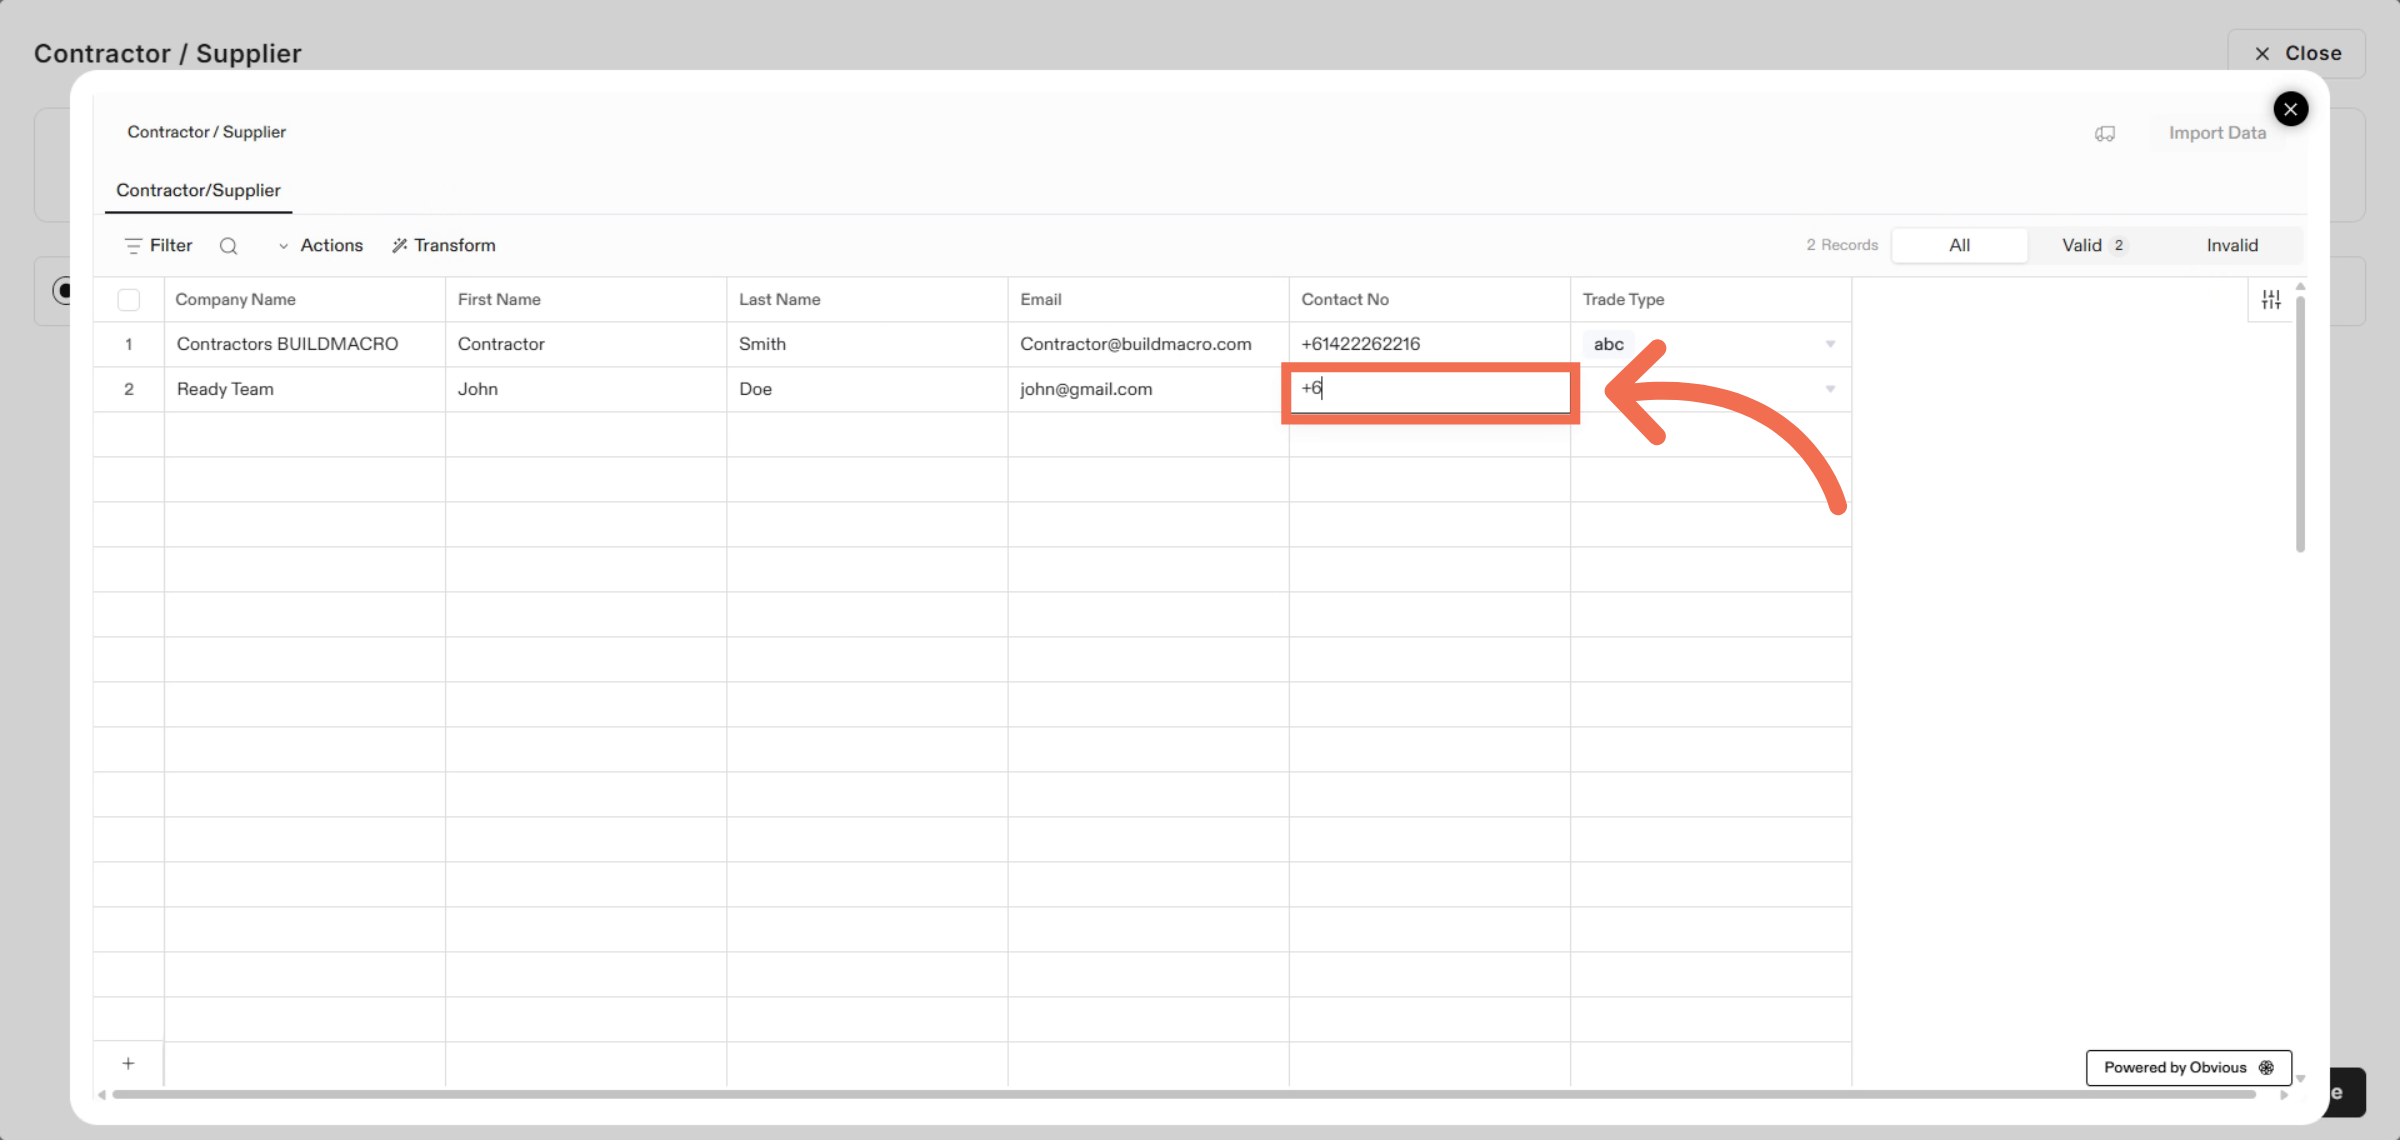This screenshot has height=1140, width=2400.
Task: Click the chat feedback icon near Import Data
Action: pyautogui.click(x=2105, y=134)
